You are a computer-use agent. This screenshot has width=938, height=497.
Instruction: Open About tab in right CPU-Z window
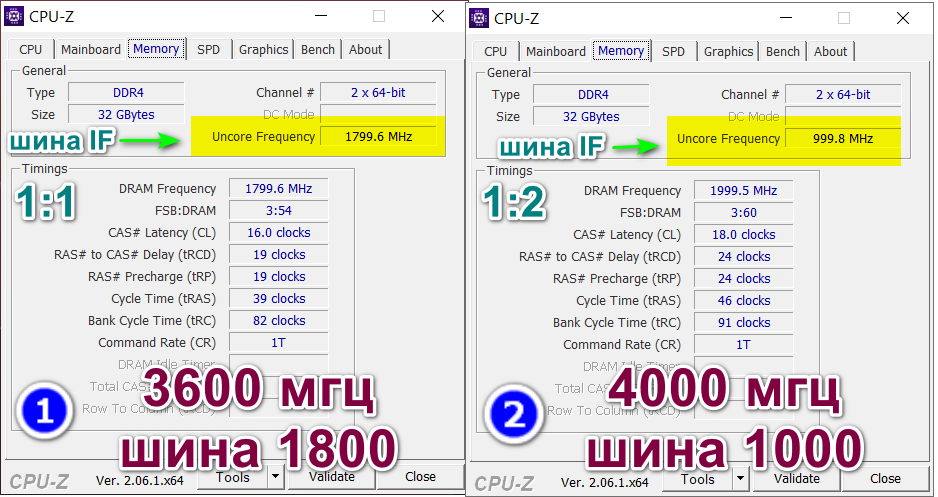[830, 51]
